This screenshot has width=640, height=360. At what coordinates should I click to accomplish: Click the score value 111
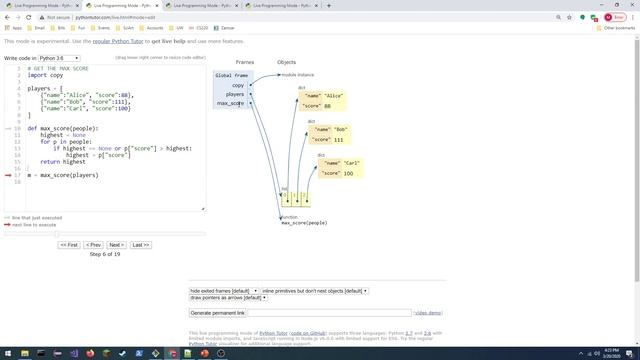click(338, 140)
